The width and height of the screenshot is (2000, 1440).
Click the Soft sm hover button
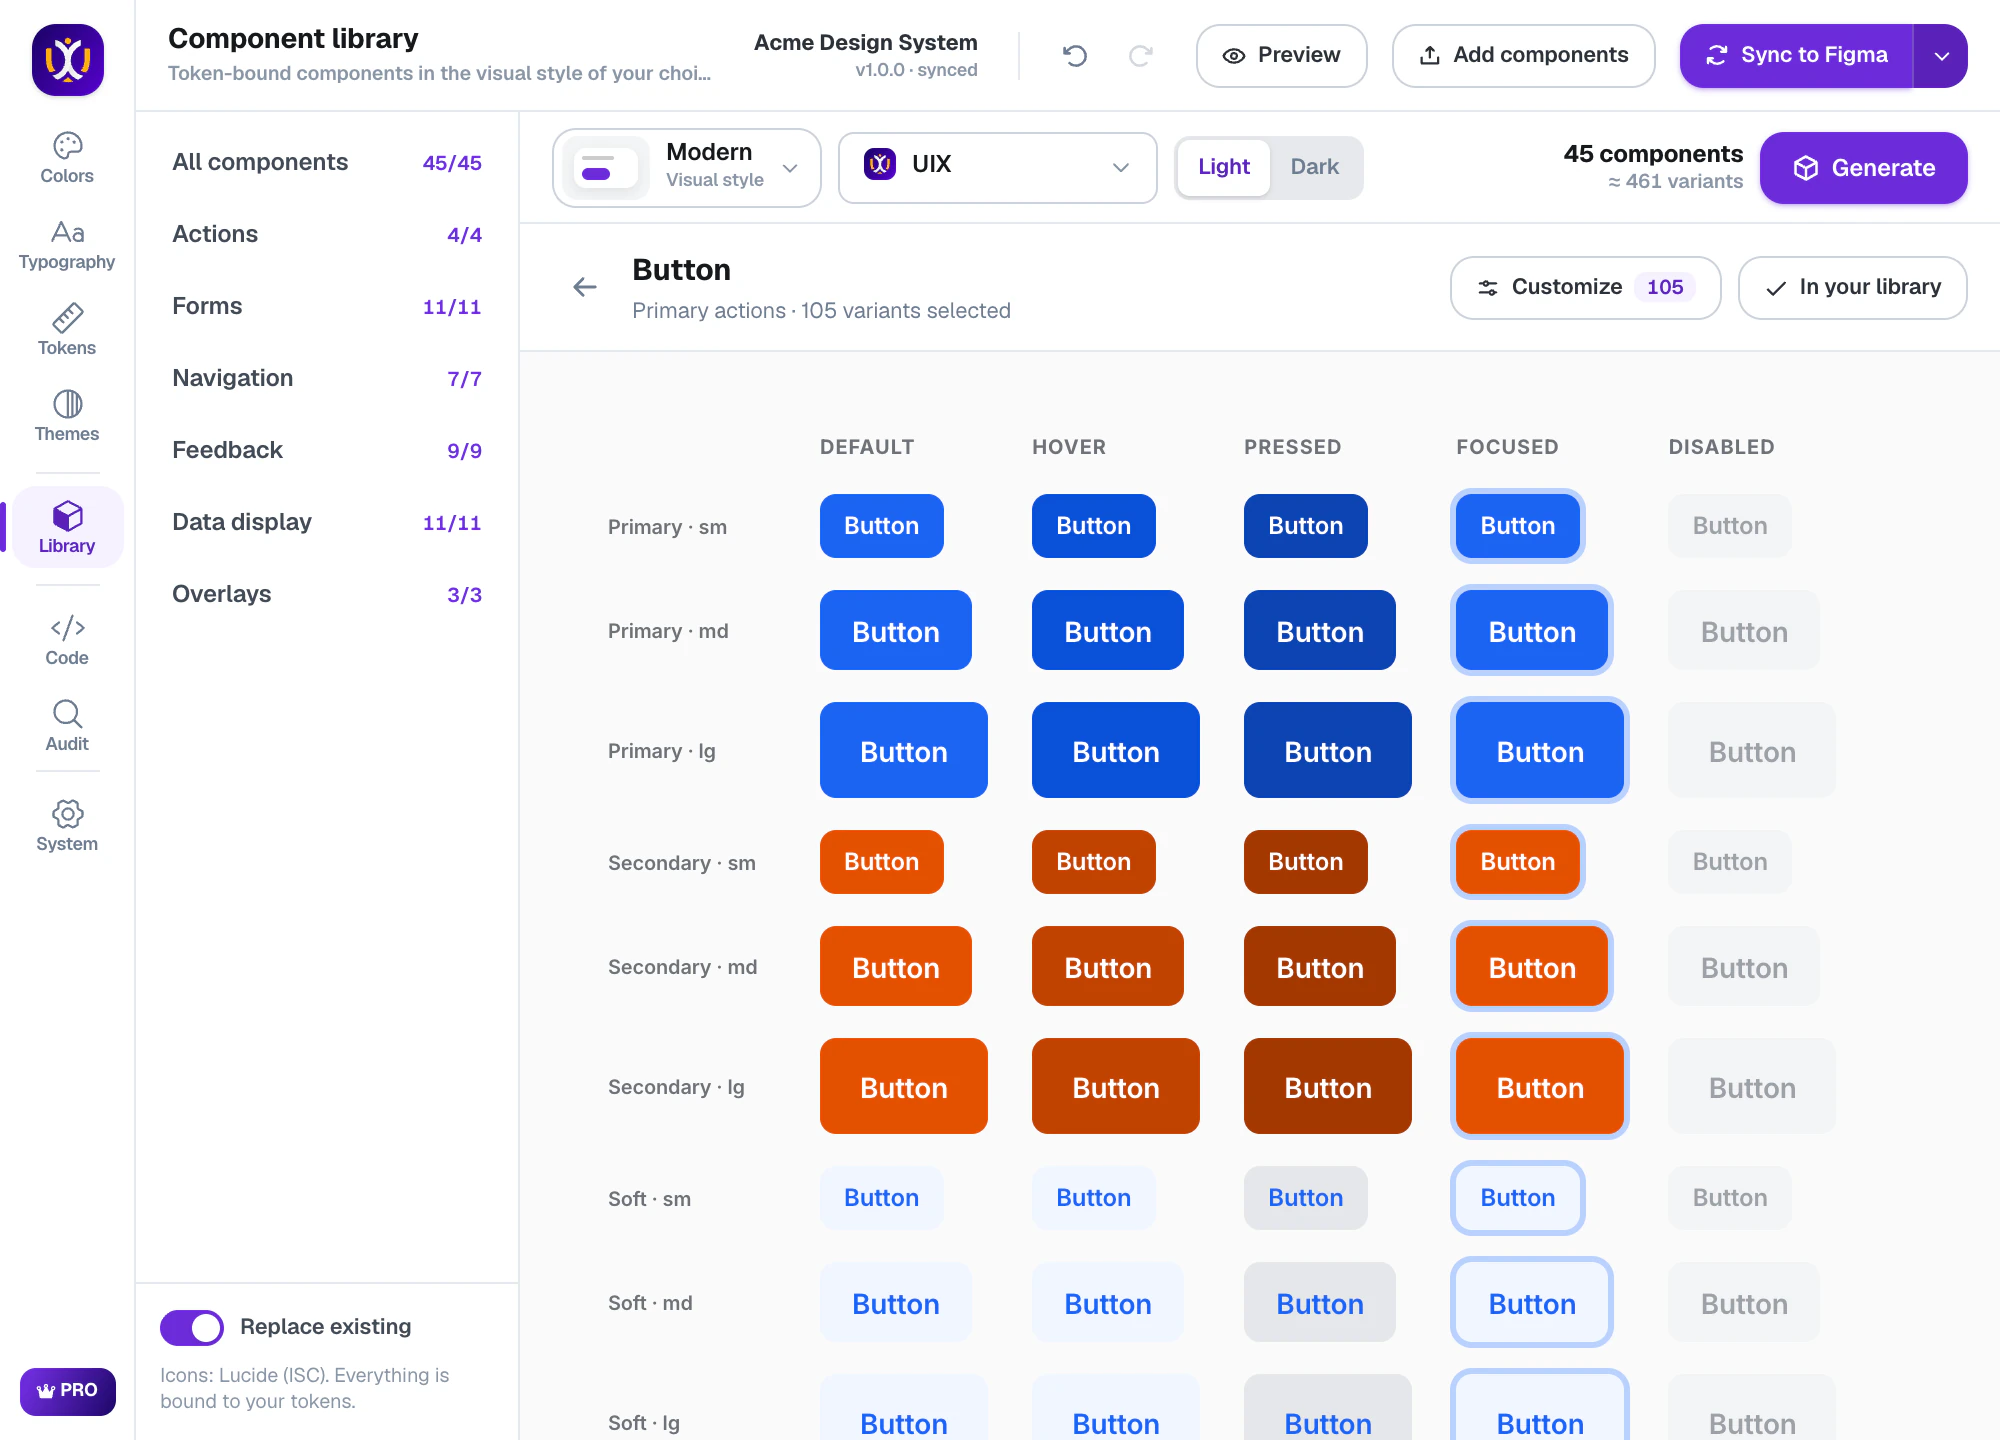pos(1093,1198)
